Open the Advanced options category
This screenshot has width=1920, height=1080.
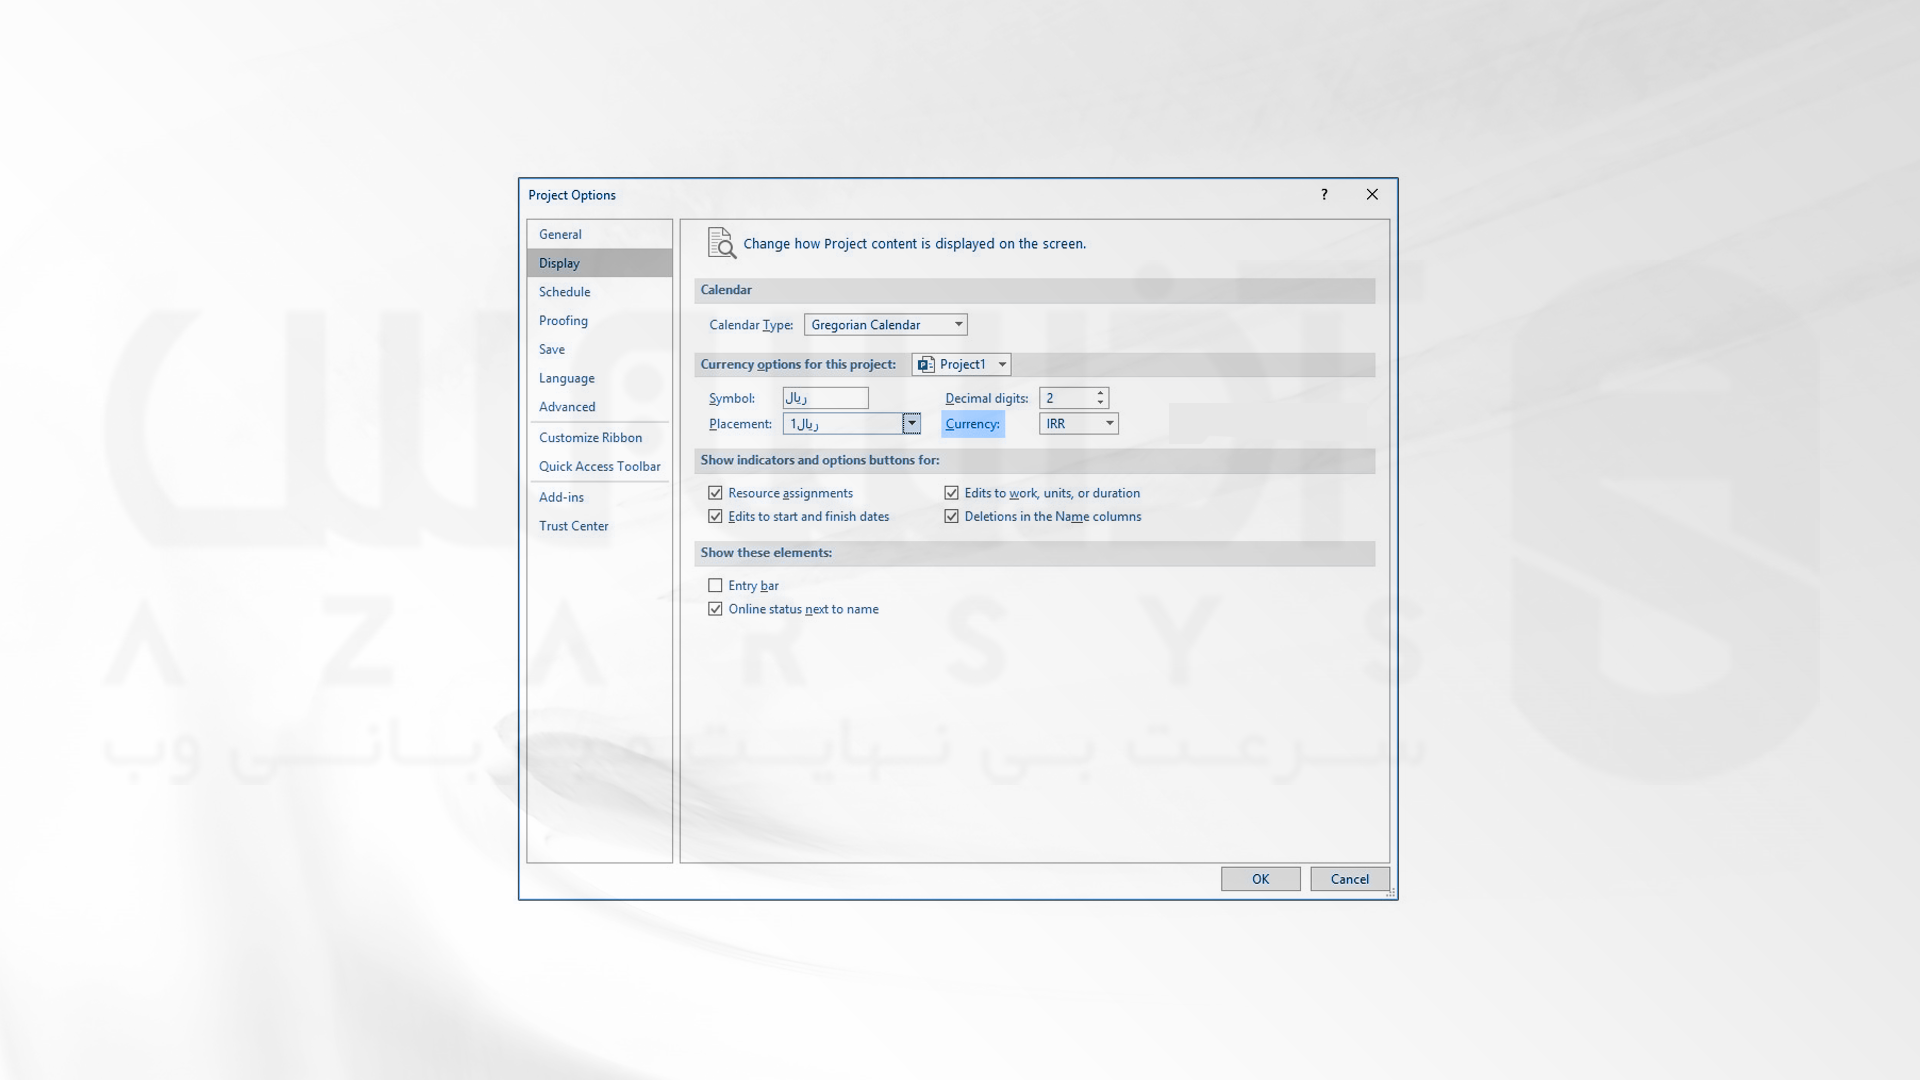[599, 407]
